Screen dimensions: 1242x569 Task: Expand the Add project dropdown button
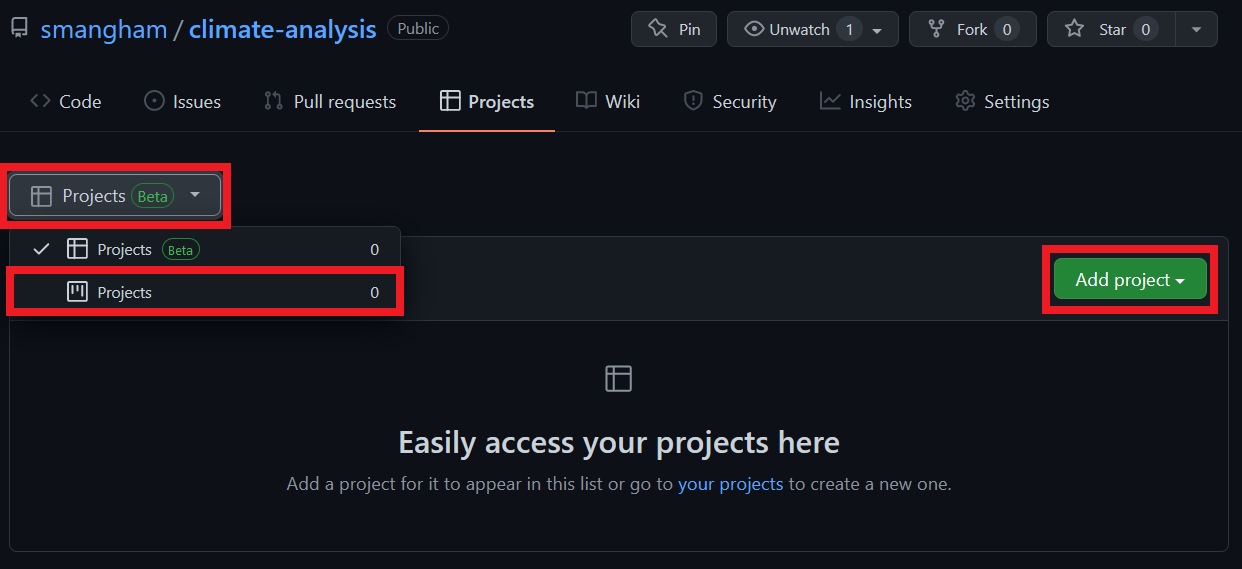pos(1130,280)
